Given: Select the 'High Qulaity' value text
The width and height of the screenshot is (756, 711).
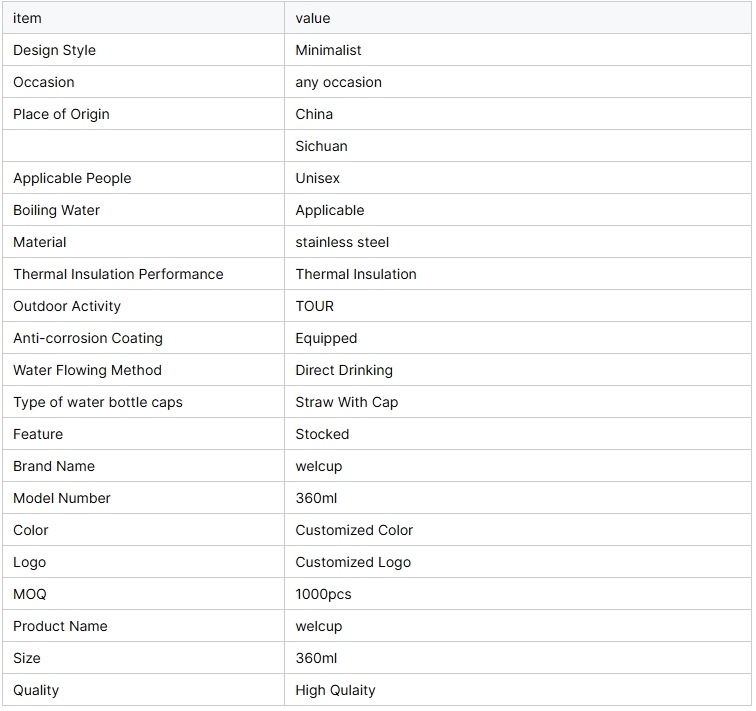Looking at the screenshot, I should [x=335, y=690].
